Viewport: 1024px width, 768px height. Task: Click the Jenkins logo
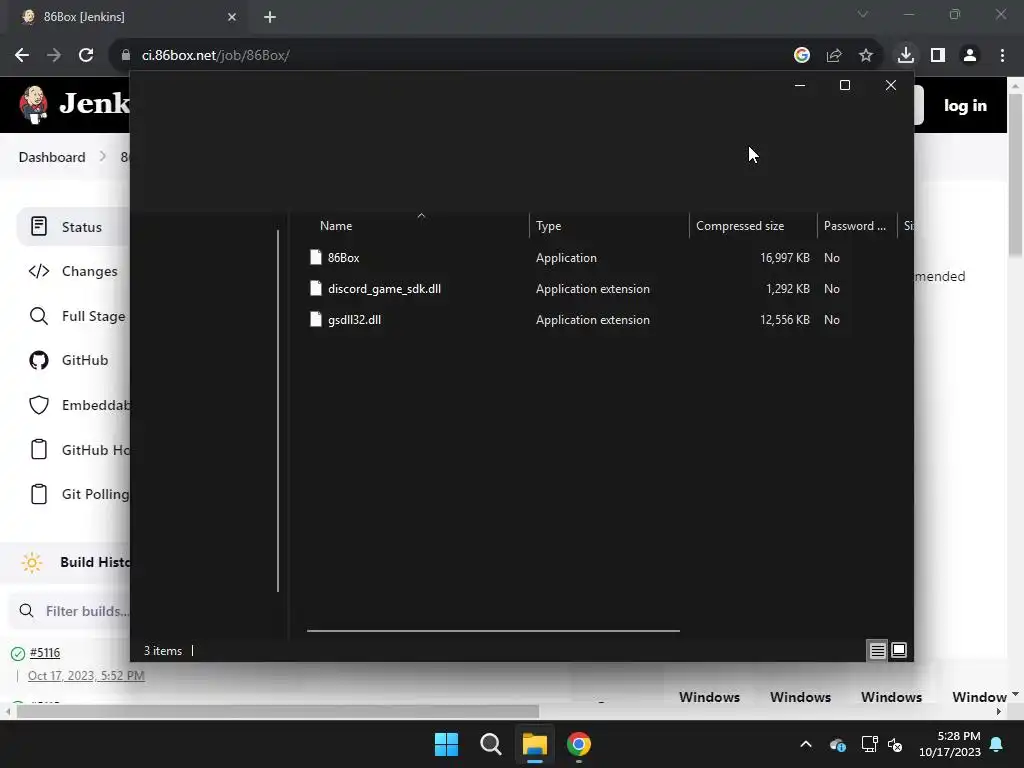pyautogui.click(x=74, y=104)
